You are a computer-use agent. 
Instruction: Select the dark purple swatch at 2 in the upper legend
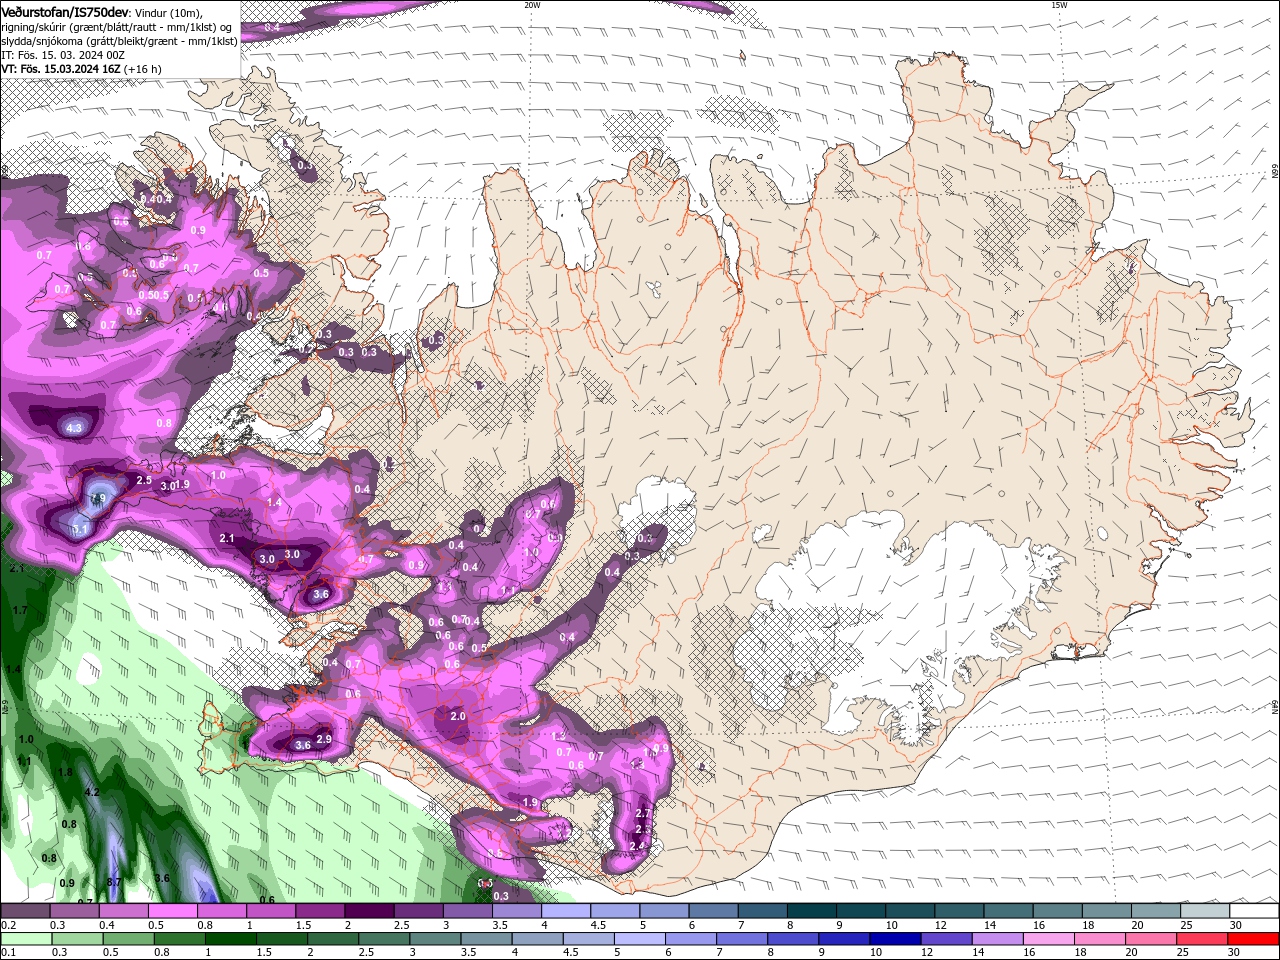pyautogui.click(x=369, y=912)
